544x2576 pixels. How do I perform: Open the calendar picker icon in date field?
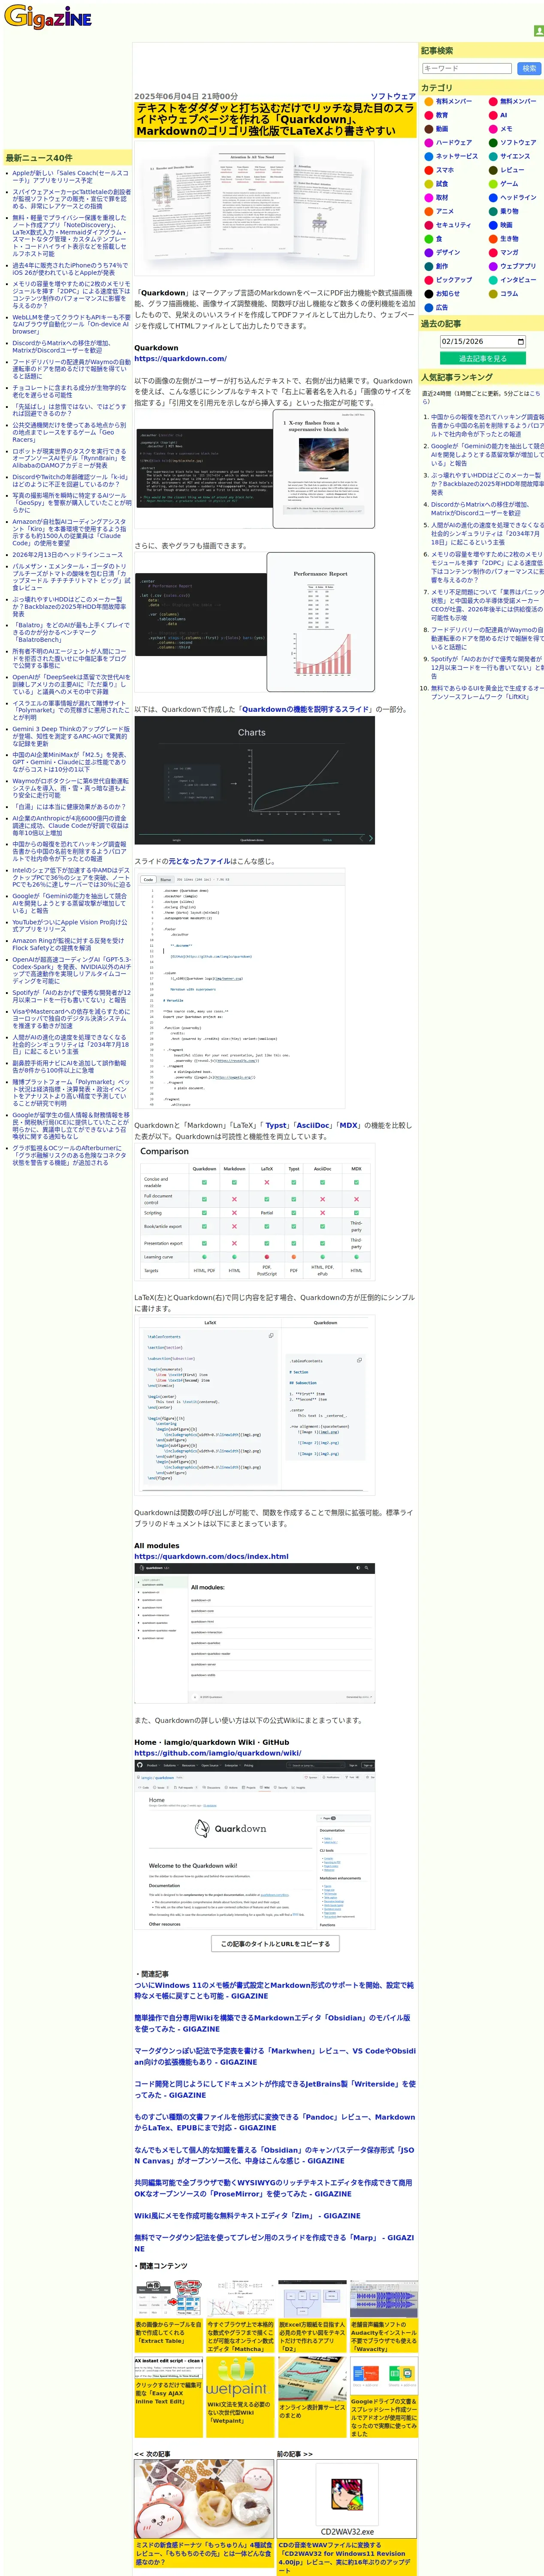click(520, 342)
